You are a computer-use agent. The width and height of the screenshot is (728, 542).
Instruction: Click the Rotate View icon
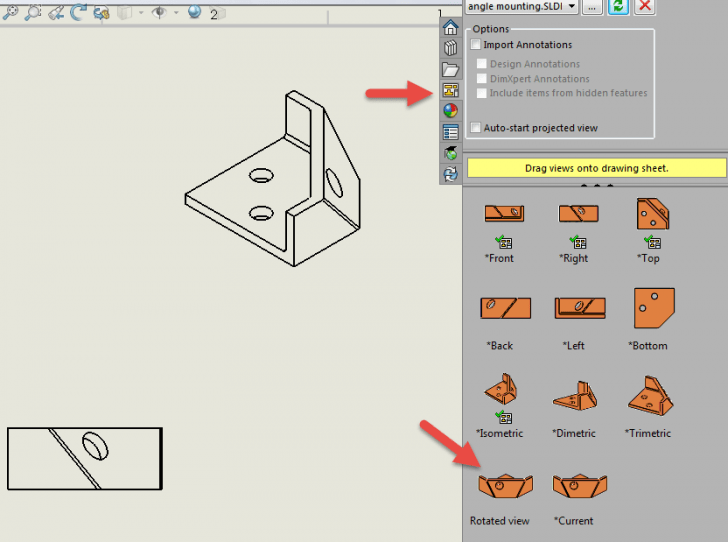[x=78, y=13]
